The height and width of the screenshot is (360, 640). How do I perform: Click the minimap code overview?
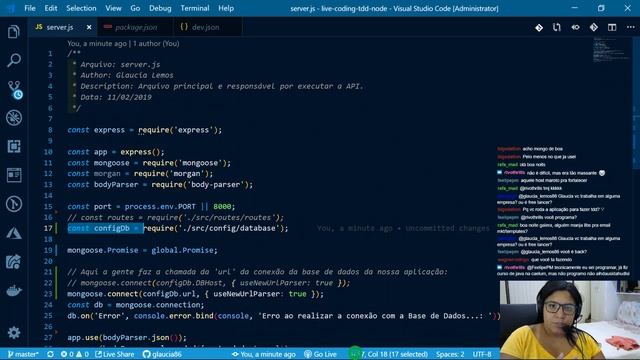[611, 50]
